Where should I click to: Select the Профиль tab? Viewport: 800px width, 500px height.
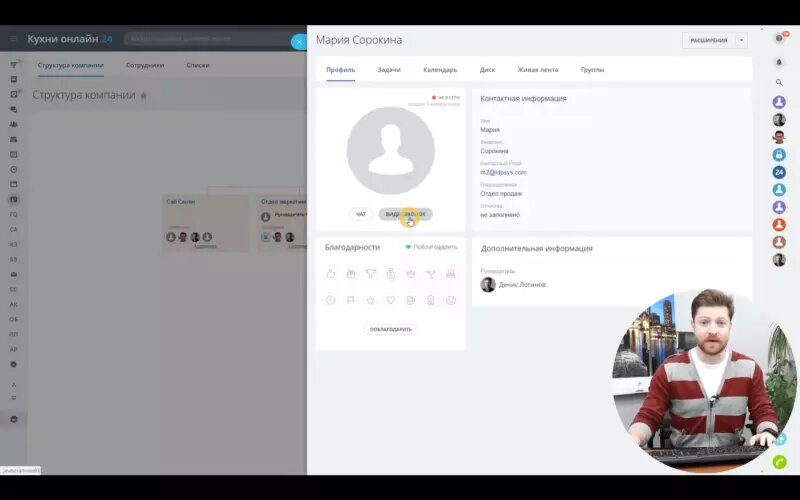(x=341, y=70)
